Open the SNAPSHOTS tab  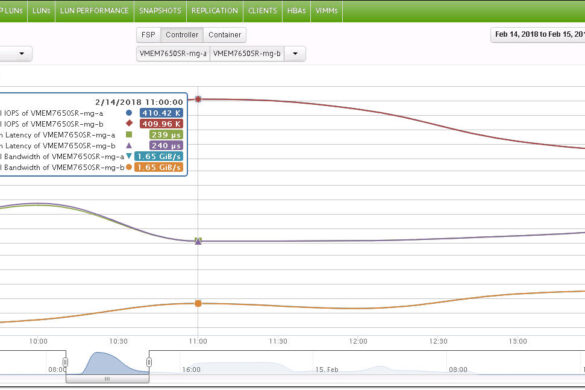pos(160,11)
